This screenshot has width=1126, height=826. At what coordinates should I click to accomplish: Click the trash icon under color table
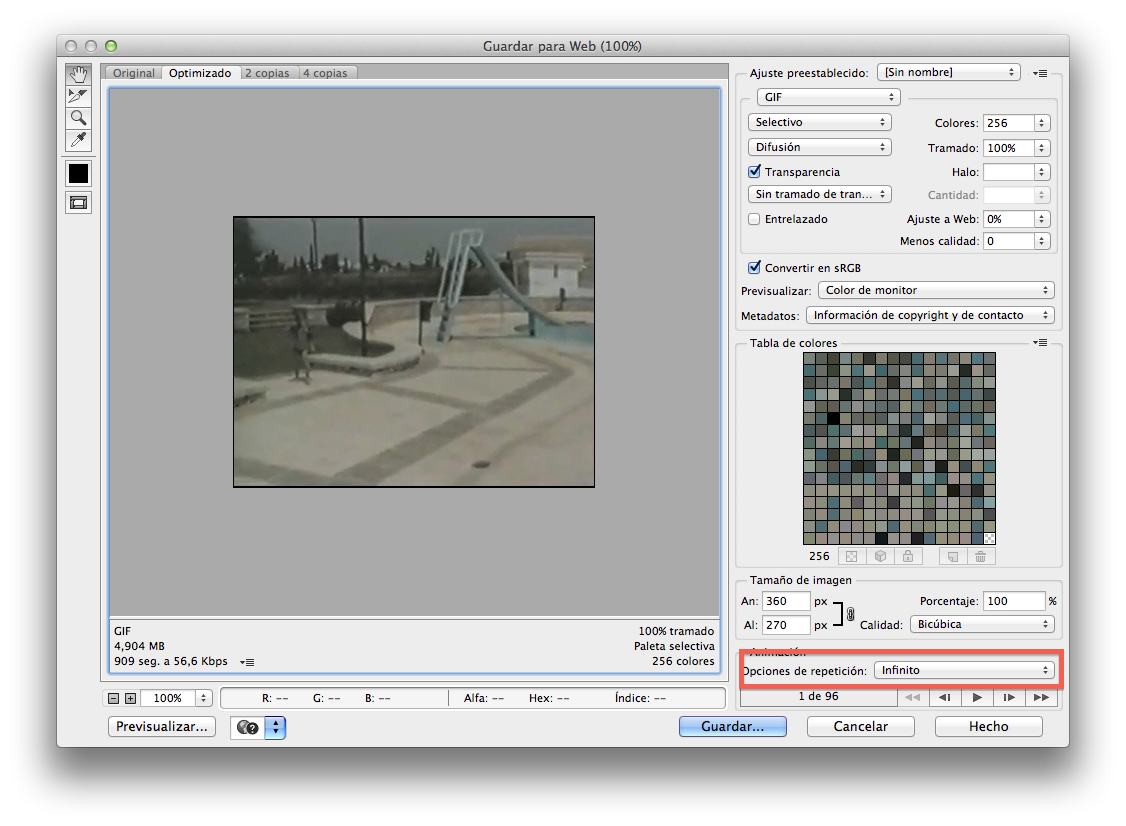[980, 557]
